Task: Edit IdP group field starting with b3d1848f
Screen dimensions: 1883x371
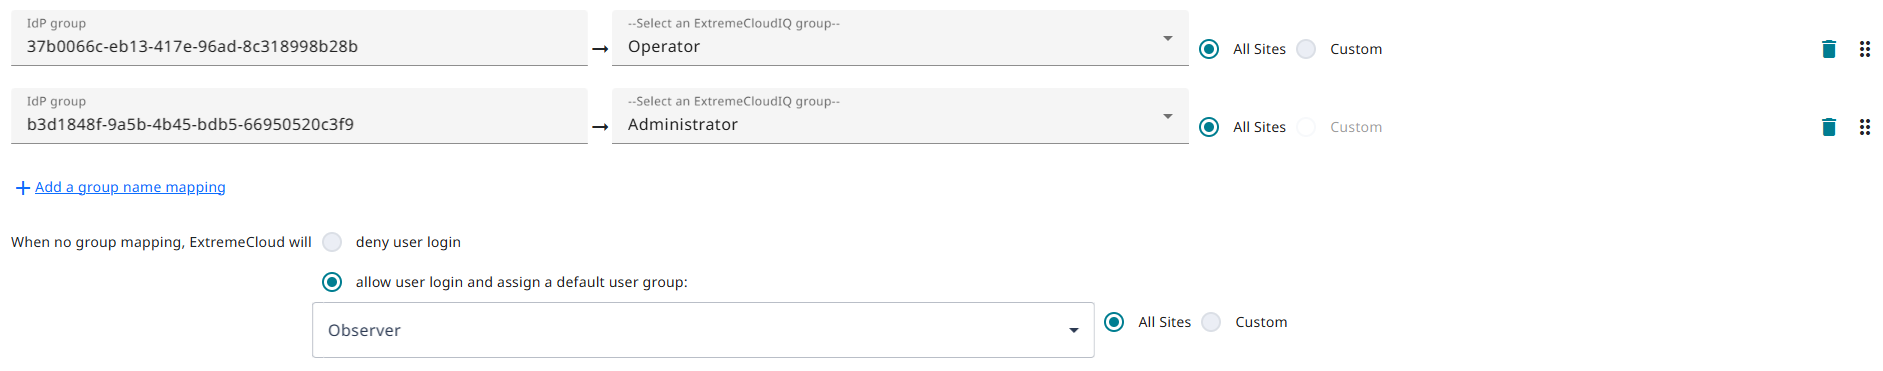Action: pyautogui.click(x=299, y=116)
